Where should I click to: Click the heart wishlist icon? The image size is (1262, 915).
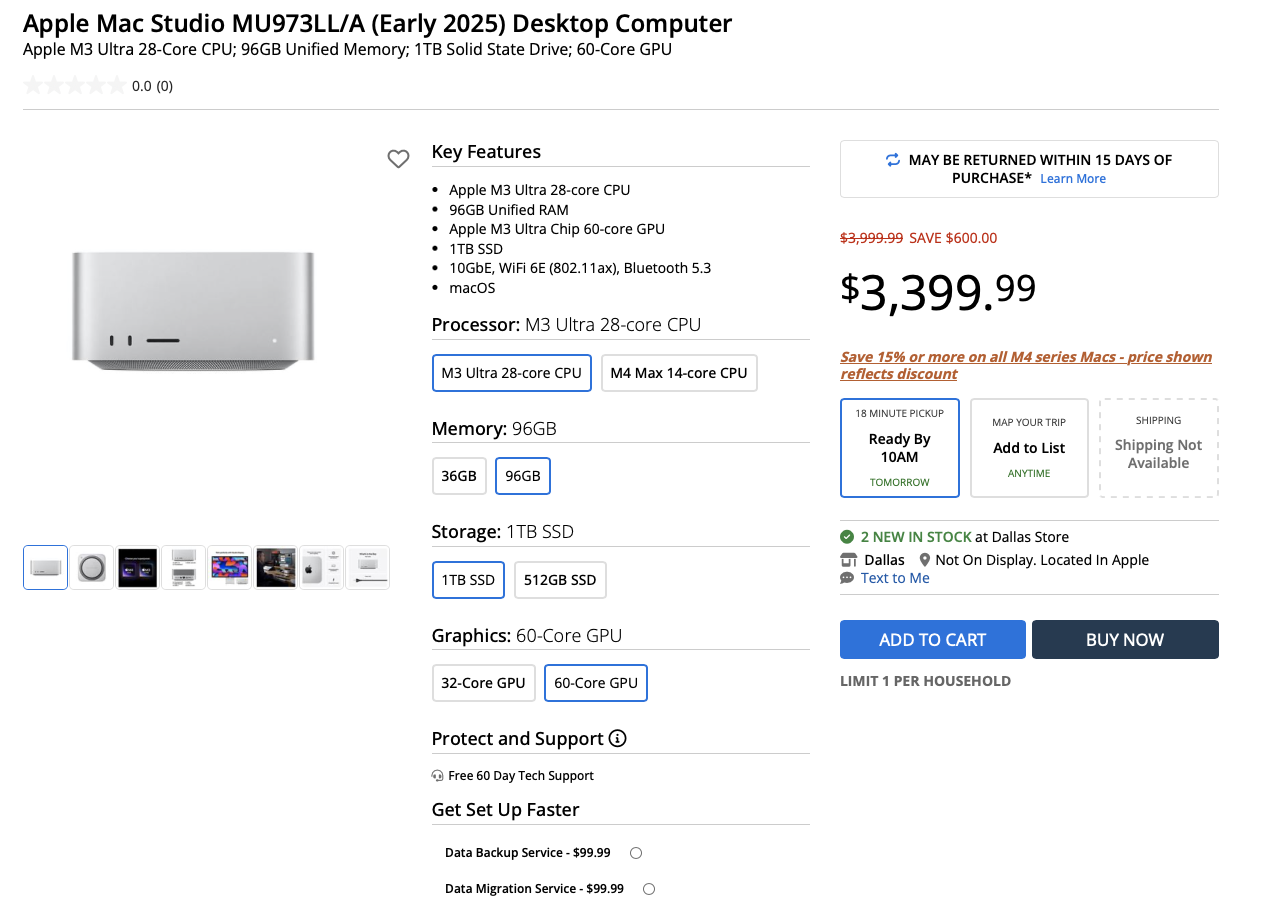[x=398, y=159]
